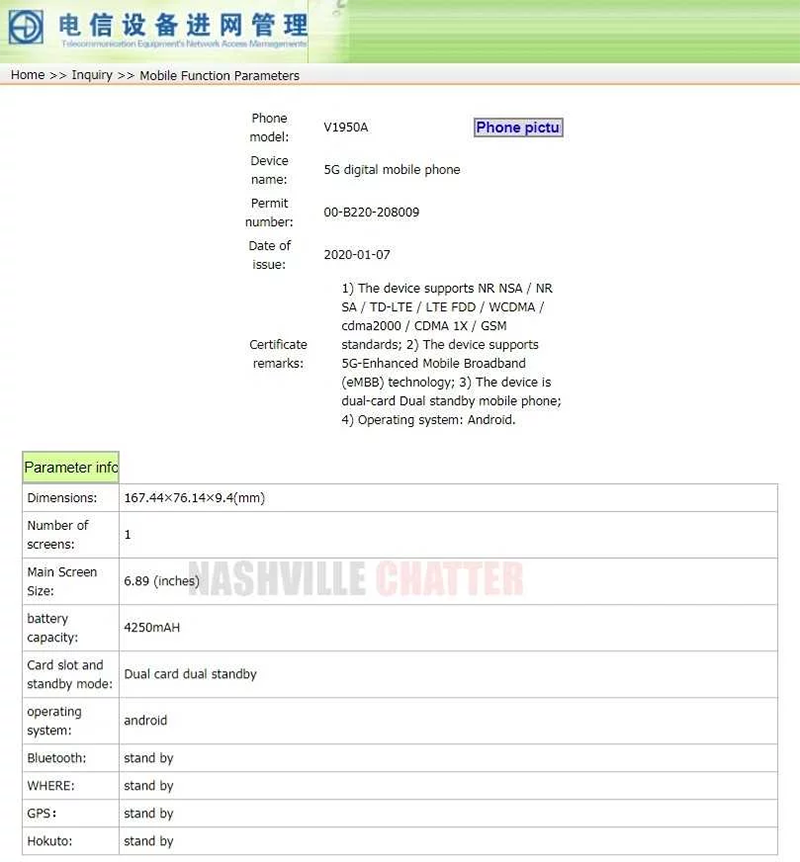Select Mobile Function Parameters breadcrumb item
The image size is (800, 862).
[x=219, y=75]
